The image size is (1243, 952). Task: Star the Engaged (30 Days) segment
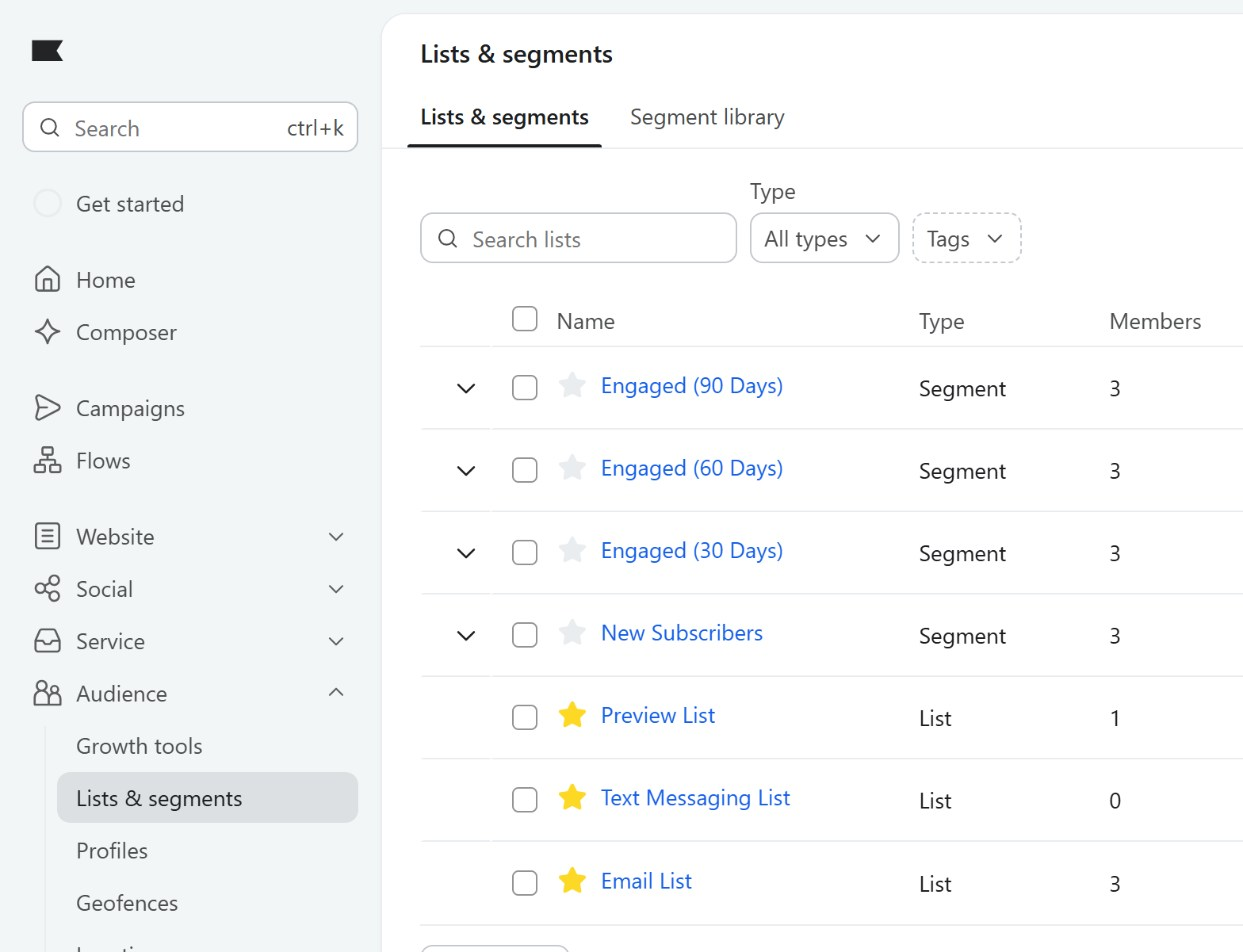pos(572,551)
